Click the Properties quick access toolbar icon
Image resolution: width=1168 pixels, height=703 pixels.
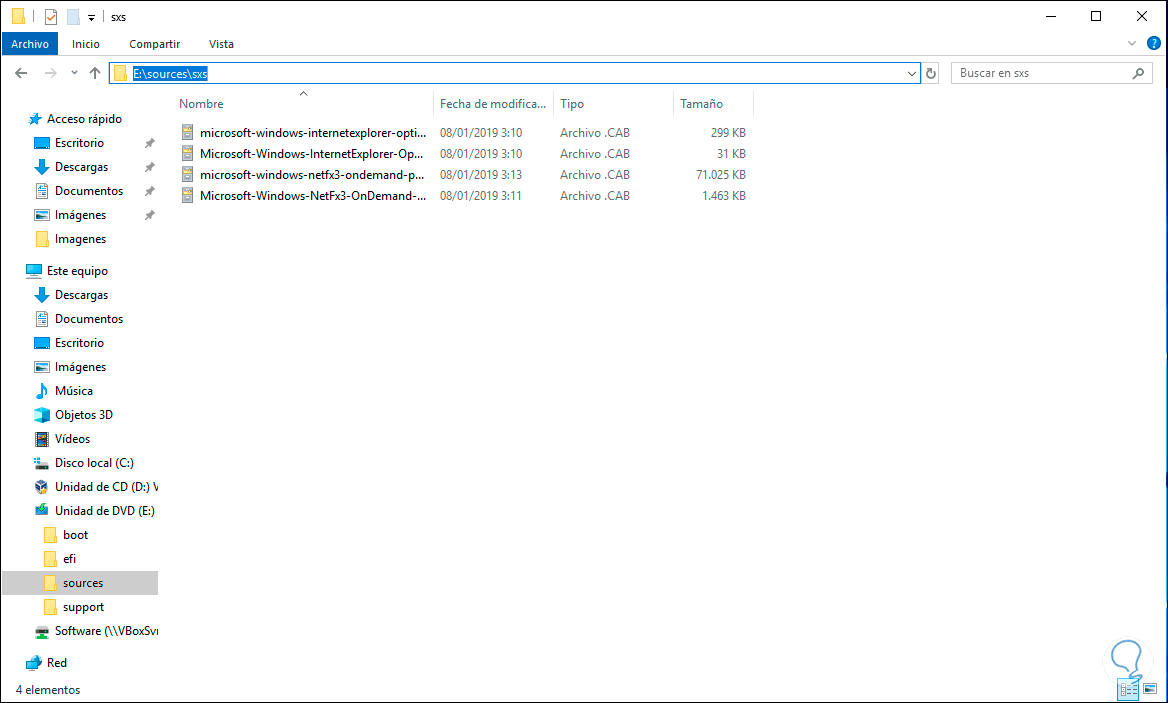tap(51, 16)
